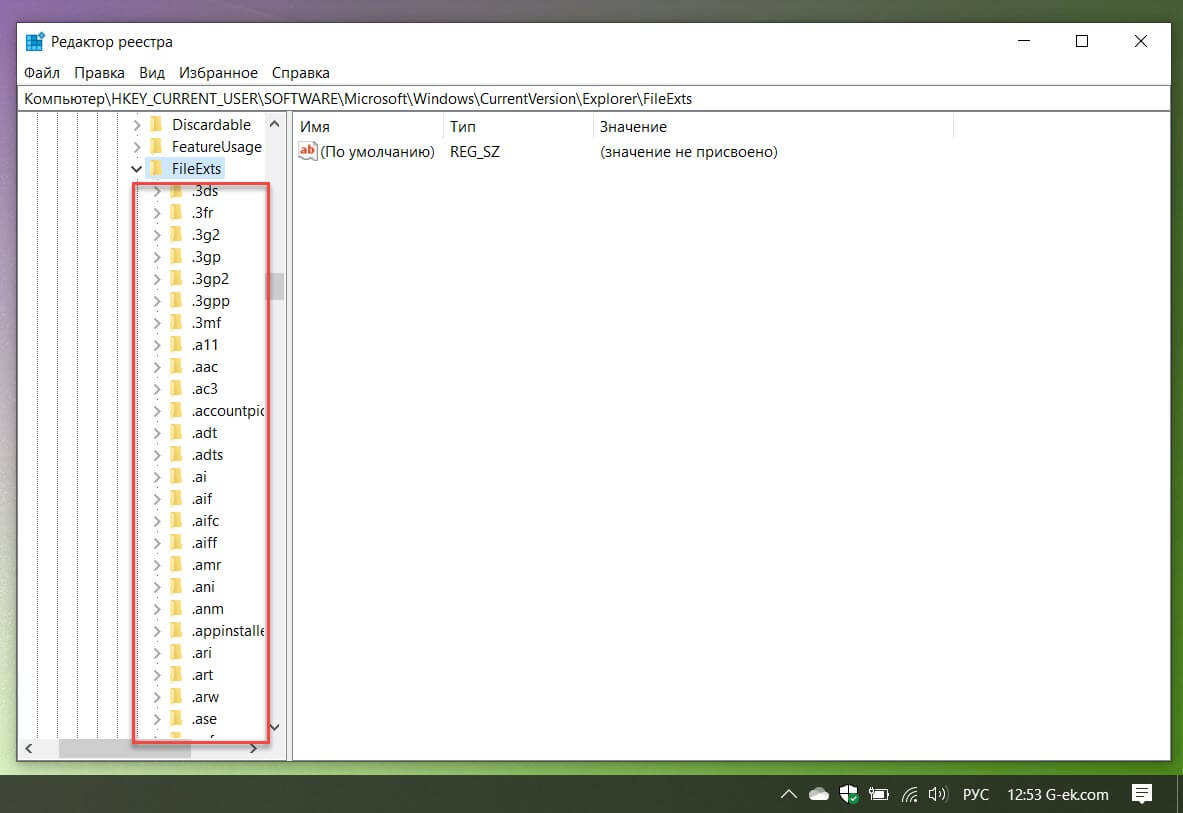Click the Registry Editor app icon in title bar
Viewport: 1183px width, 813px height.
point(35,41)
